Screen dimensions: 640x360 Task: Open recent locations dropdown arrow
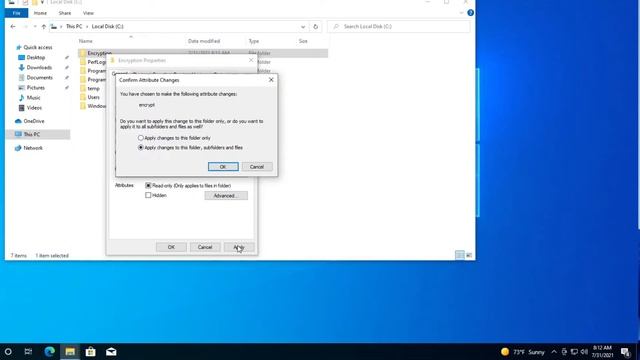click(x=35, y=27)
